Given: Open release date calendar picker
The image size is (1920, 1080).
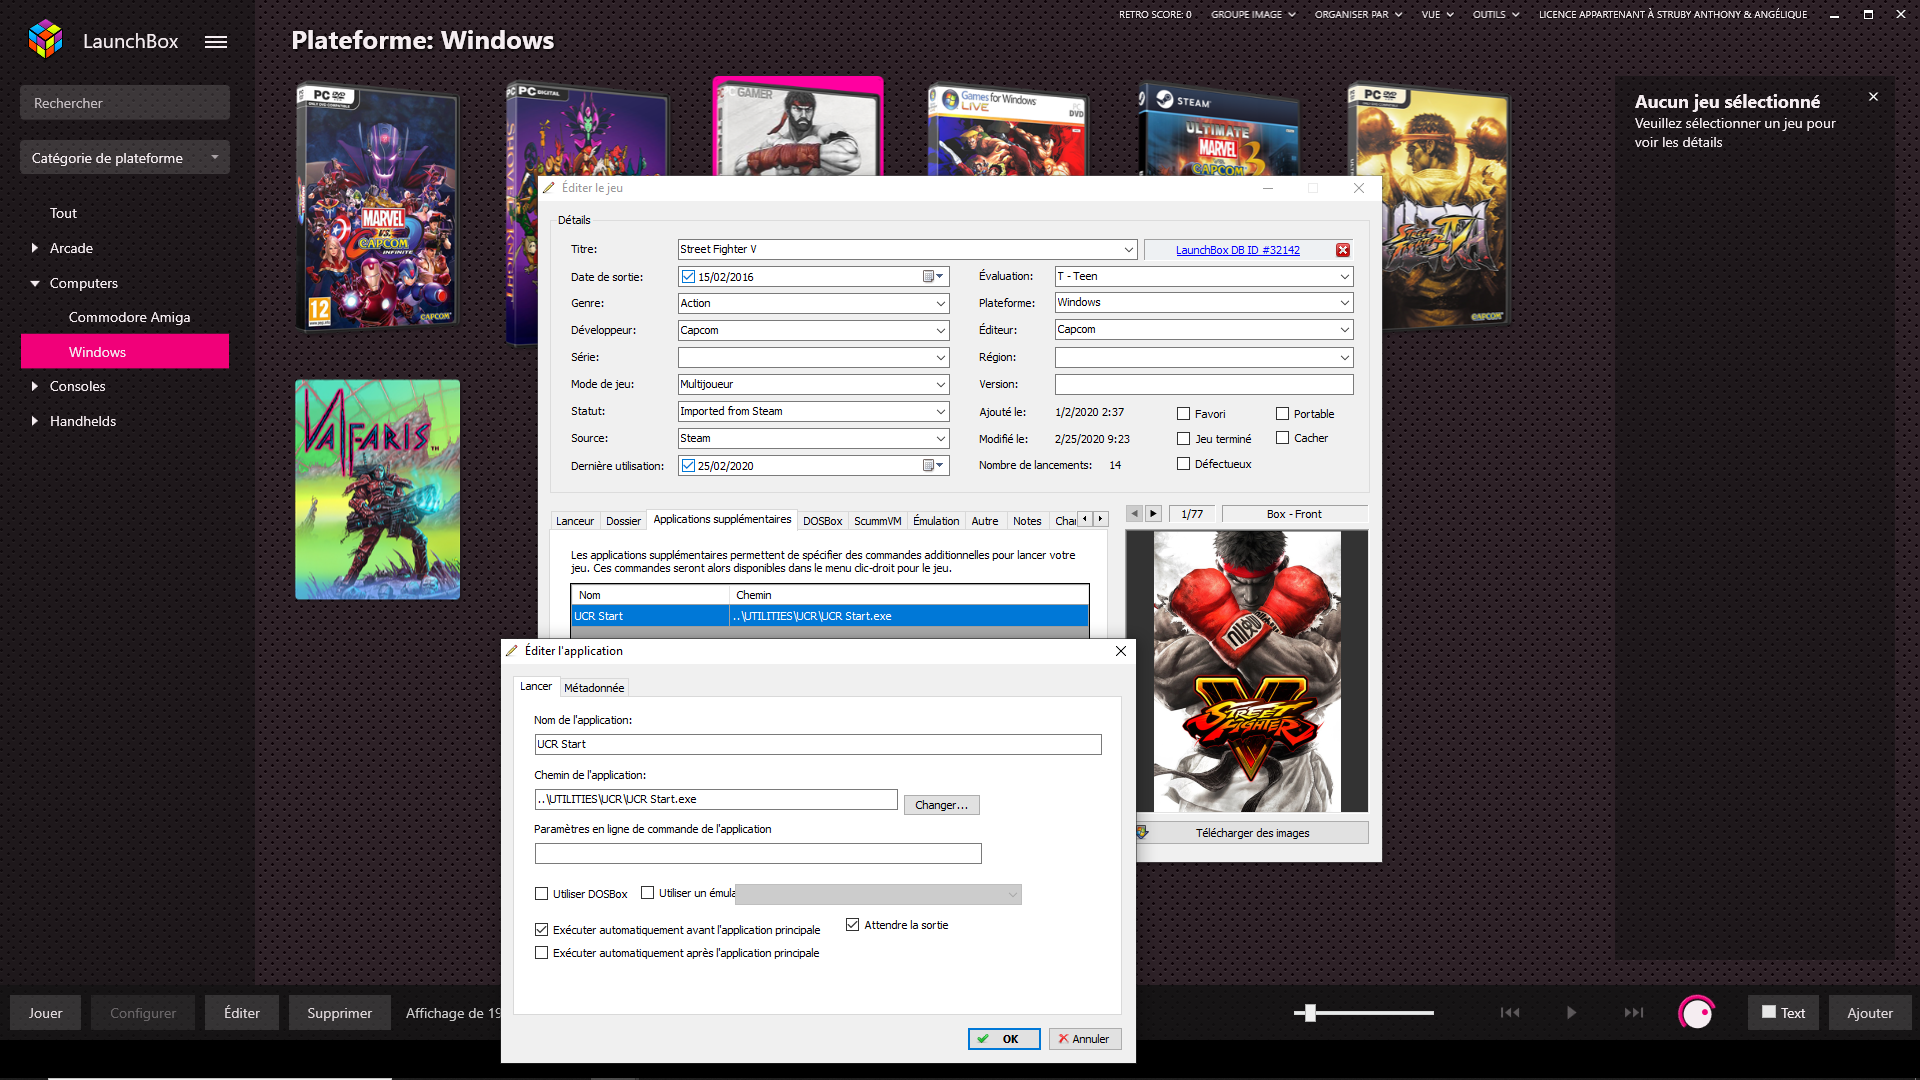Looking at the screenshot, I should point(933,276).
